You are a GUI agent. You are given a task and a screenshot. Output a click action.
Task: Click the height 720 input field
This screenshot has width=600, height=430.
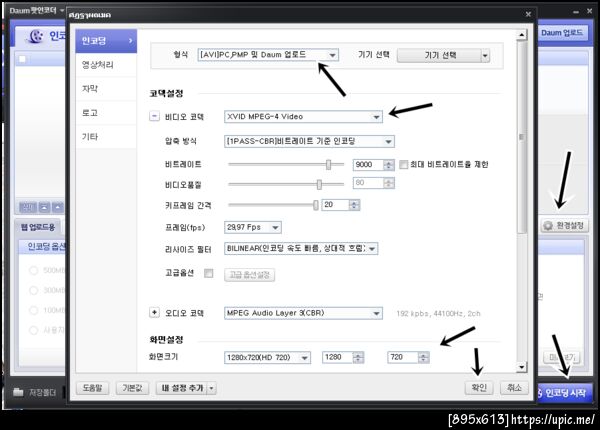click(x=403, y=357)
